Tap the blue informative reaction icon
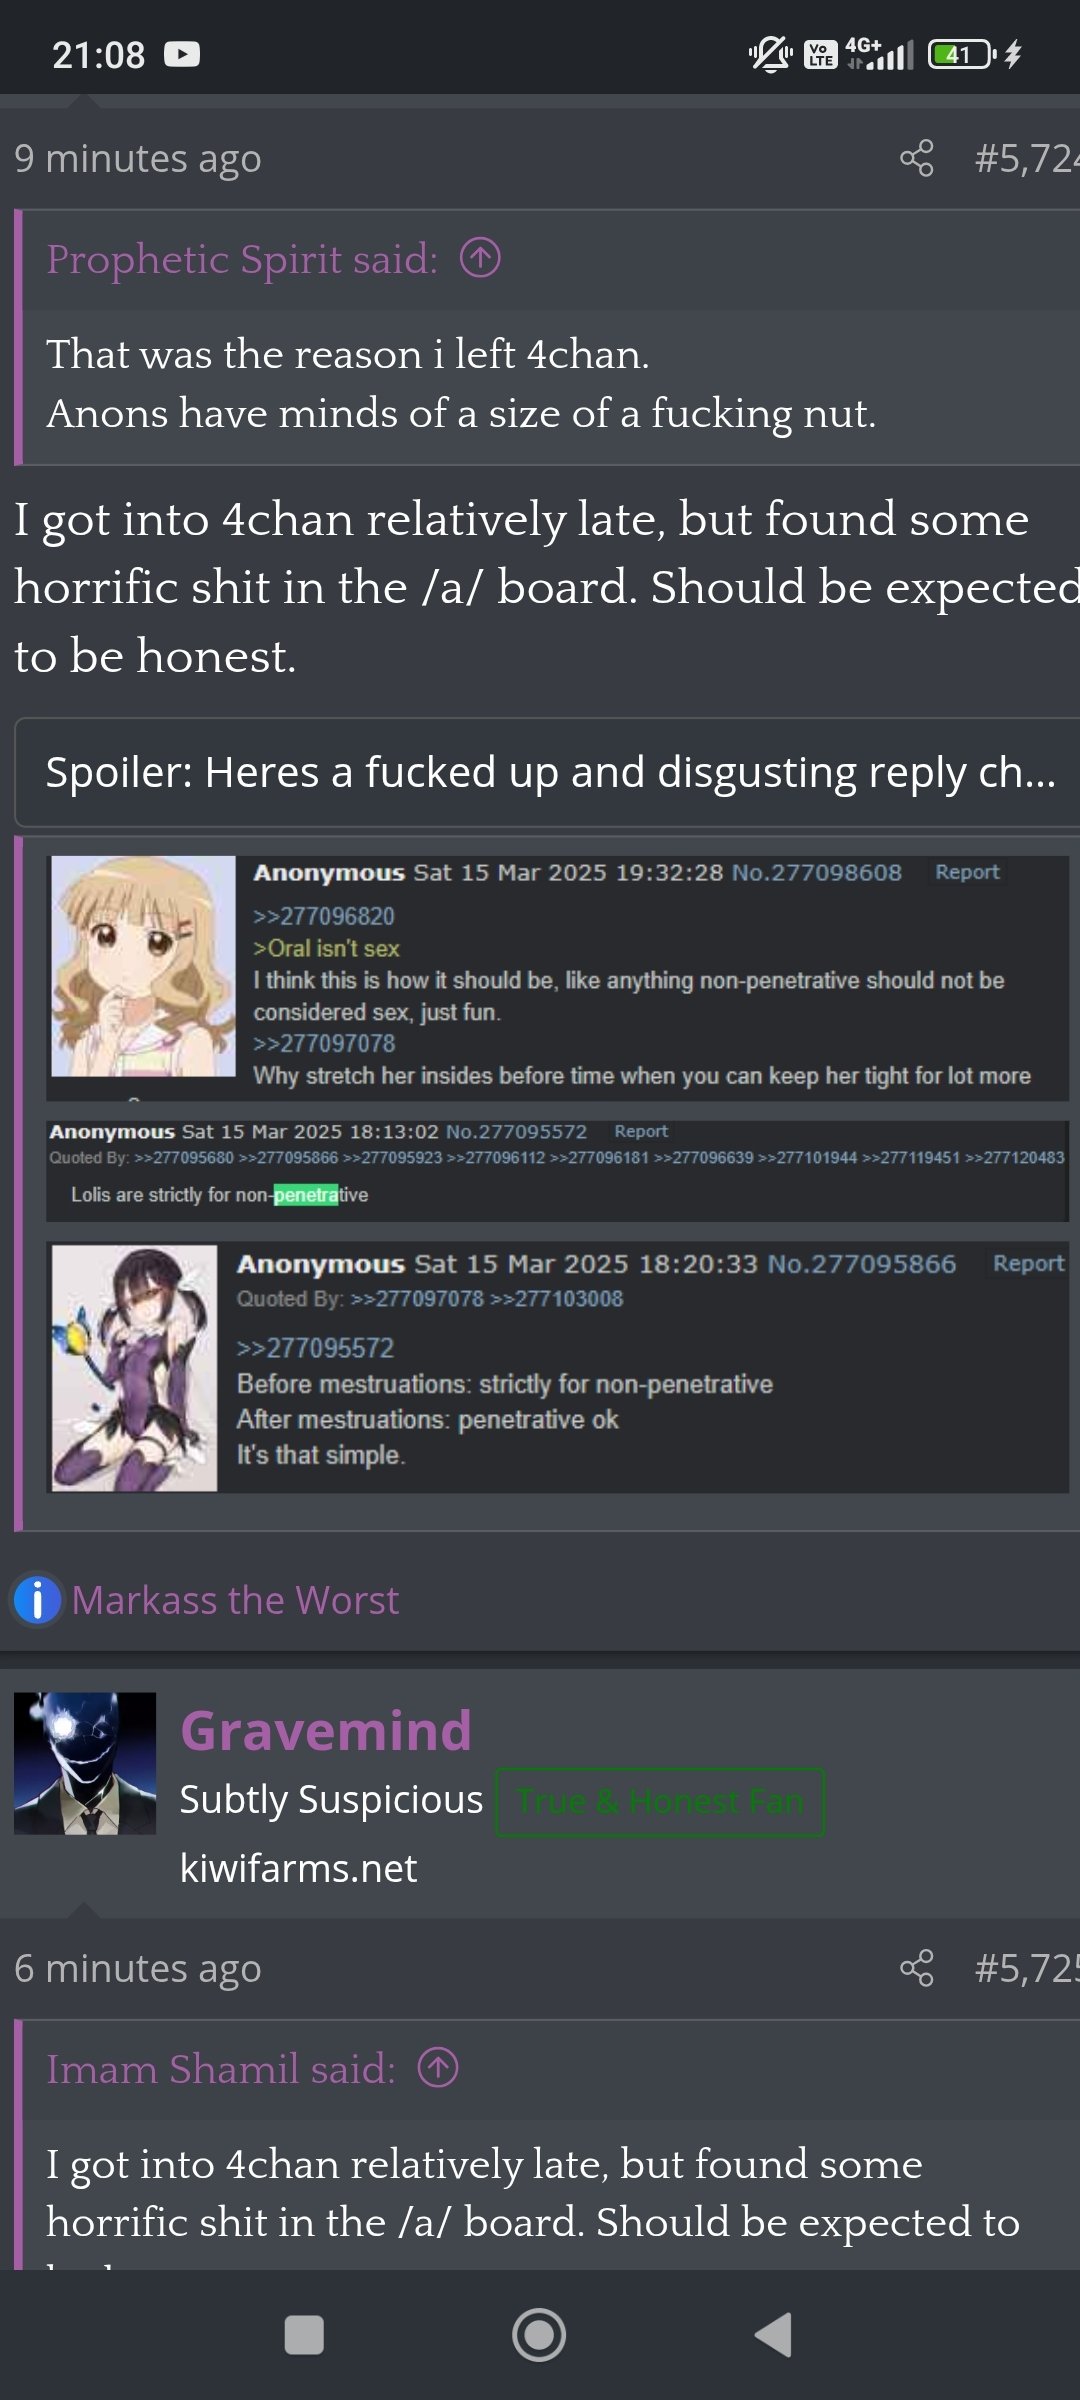The height and width of the screenshot is (2400, 1080). tap(38, 1600)
